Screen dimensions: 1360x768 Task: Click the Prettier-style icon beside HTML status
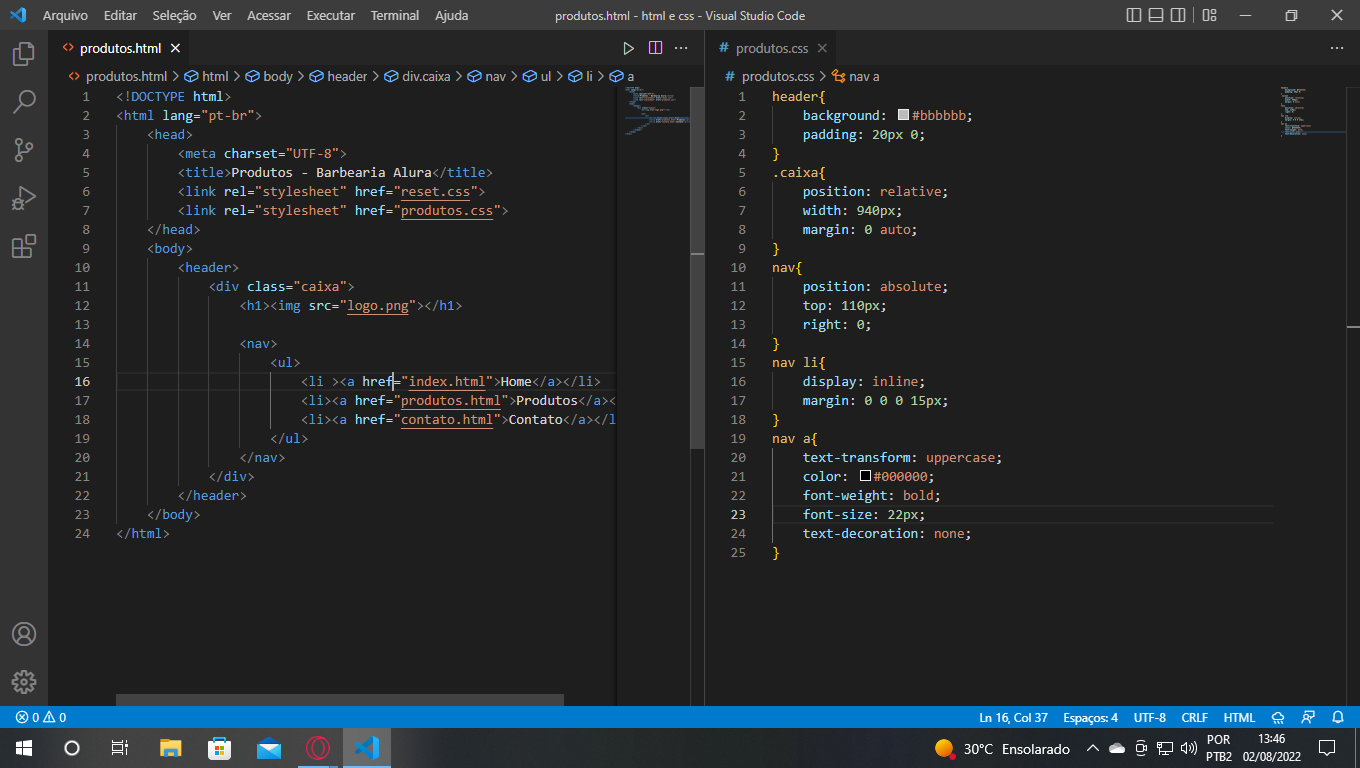[1278, 718]
